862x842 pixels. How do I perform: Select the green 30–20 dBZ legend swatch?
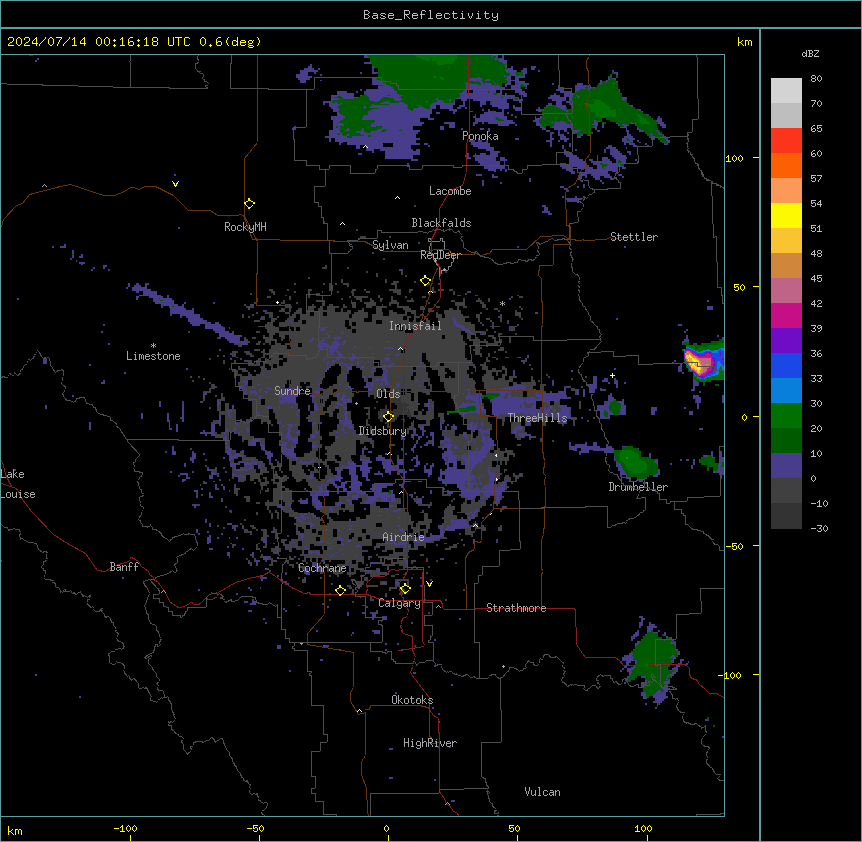(786, 416)
